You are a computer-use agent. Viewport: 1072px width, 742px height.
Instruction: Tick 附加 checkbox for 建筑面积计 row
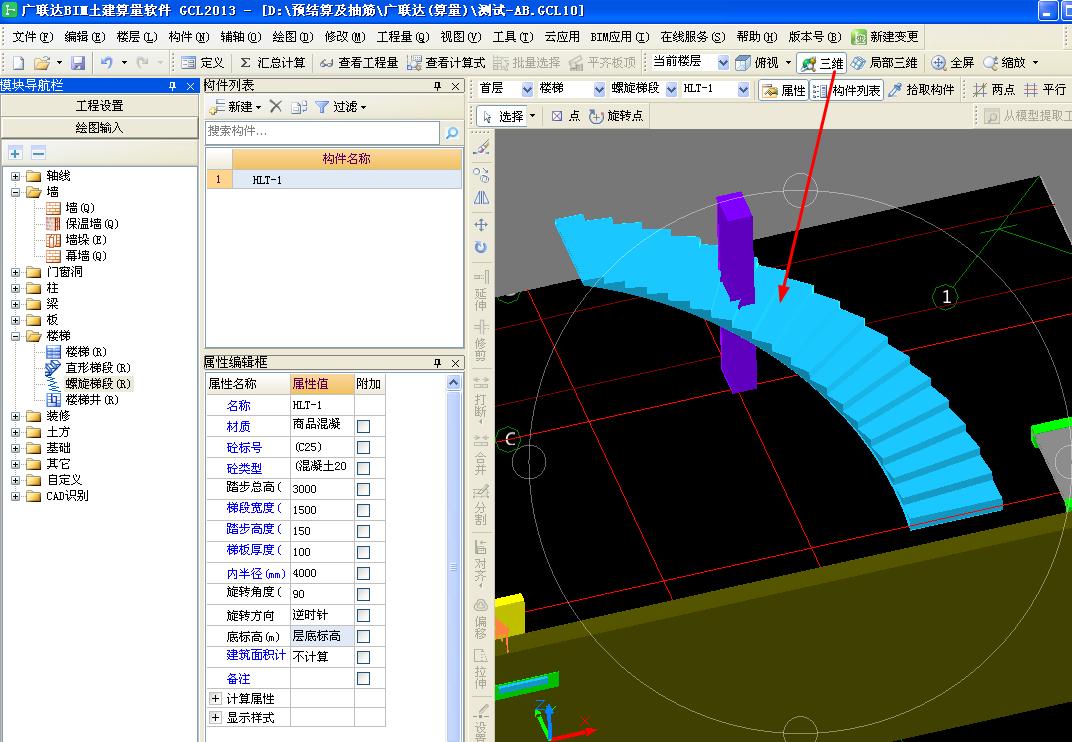pyautogui.click(x=364, y=657)
